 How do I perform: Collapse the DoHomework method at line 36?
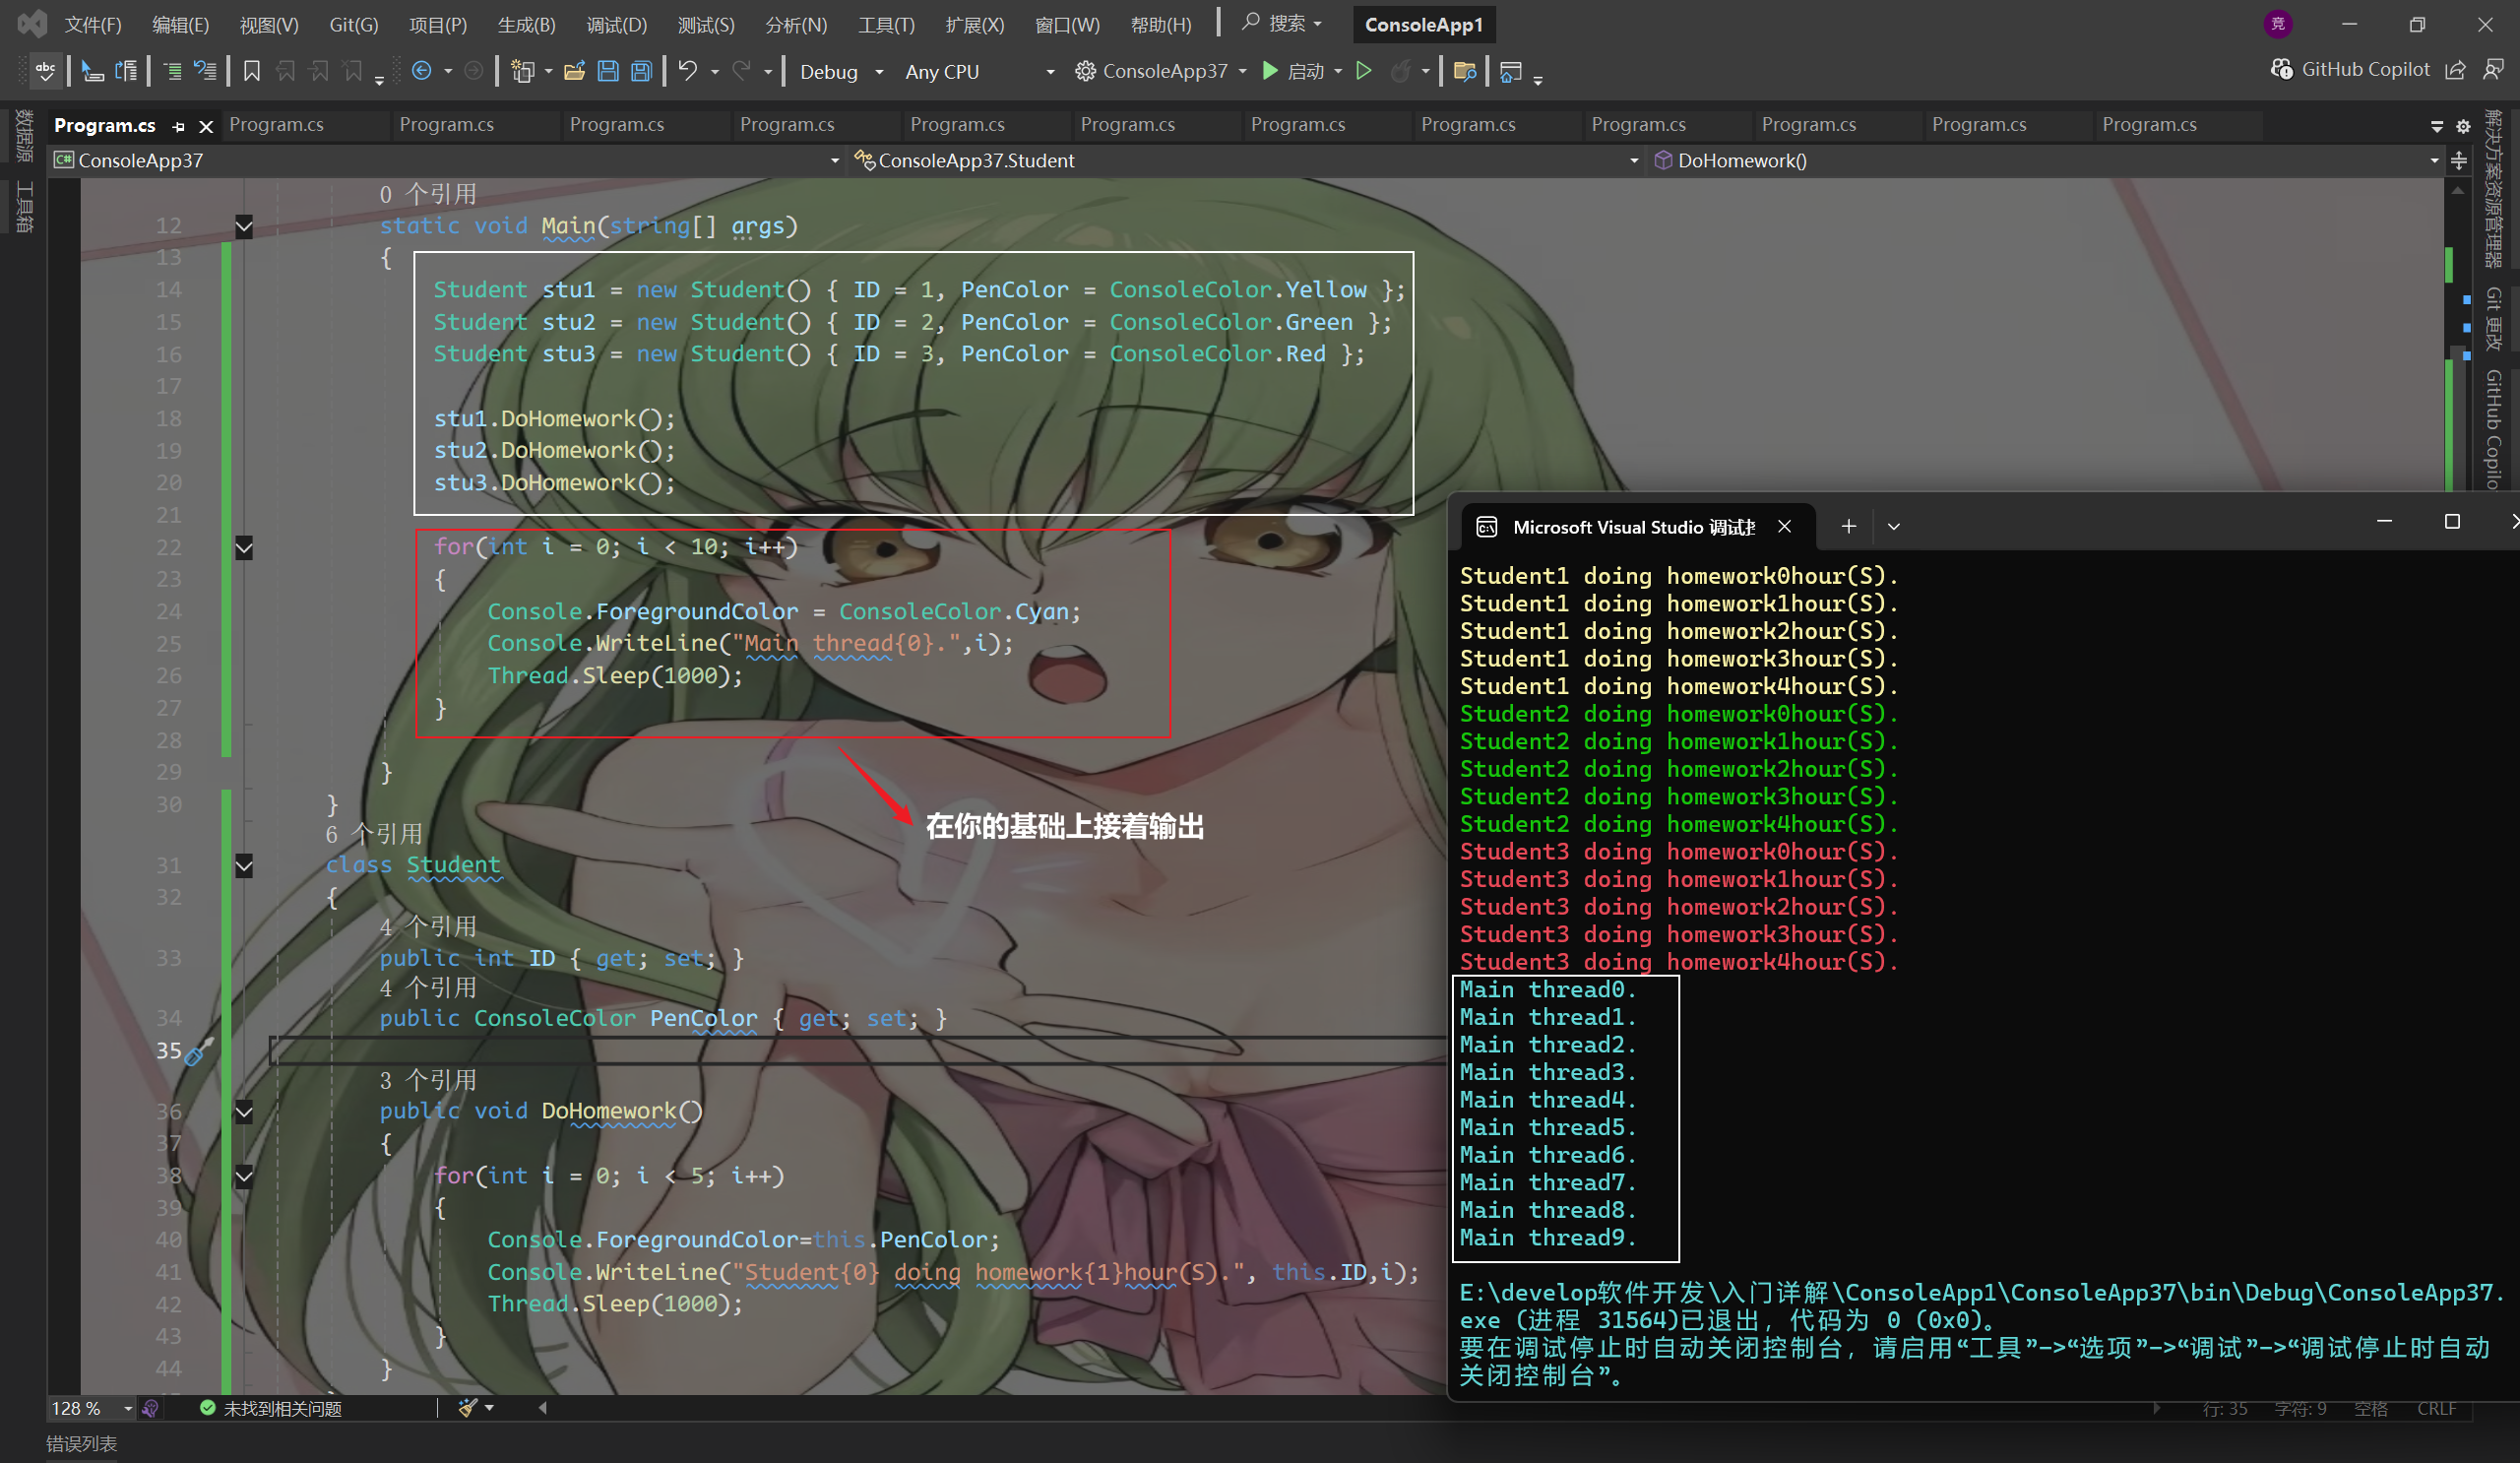pyautogui.click(x=244, y=1111)
